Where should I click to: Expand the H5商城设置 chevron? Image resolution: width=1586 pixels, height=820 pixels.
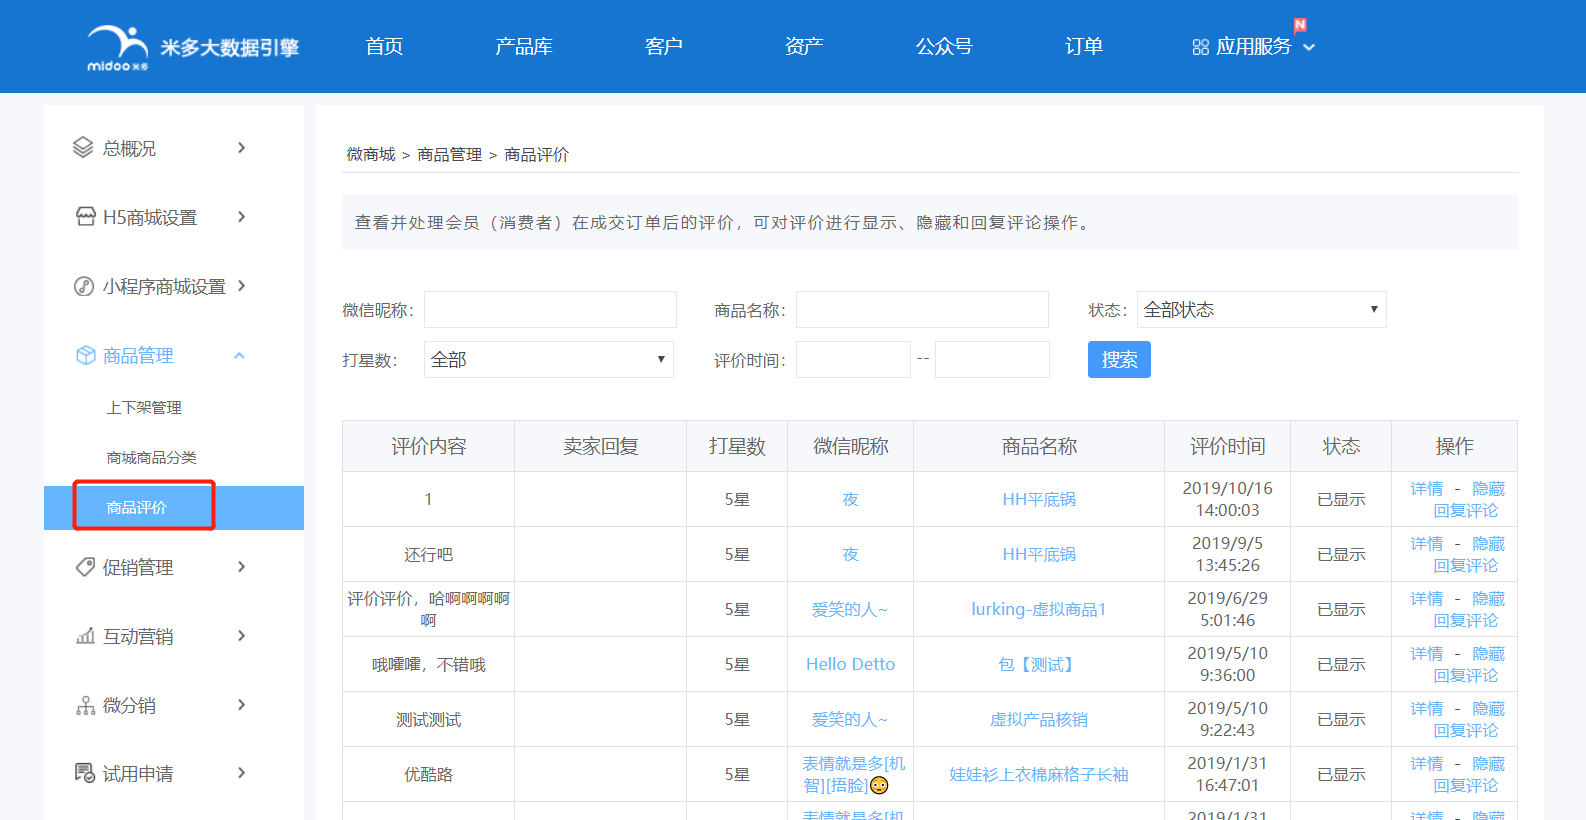pos(241,217)
